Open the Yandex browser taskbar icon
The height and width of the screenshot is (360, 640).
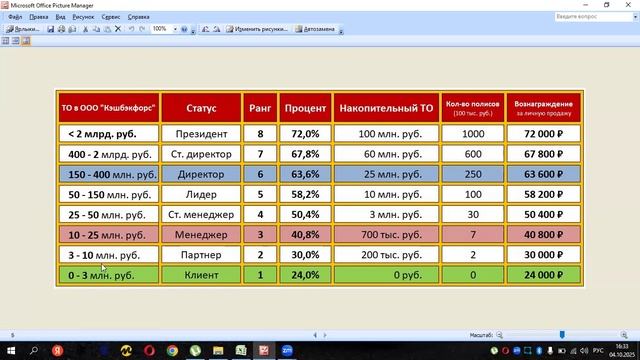coord(58,351)
